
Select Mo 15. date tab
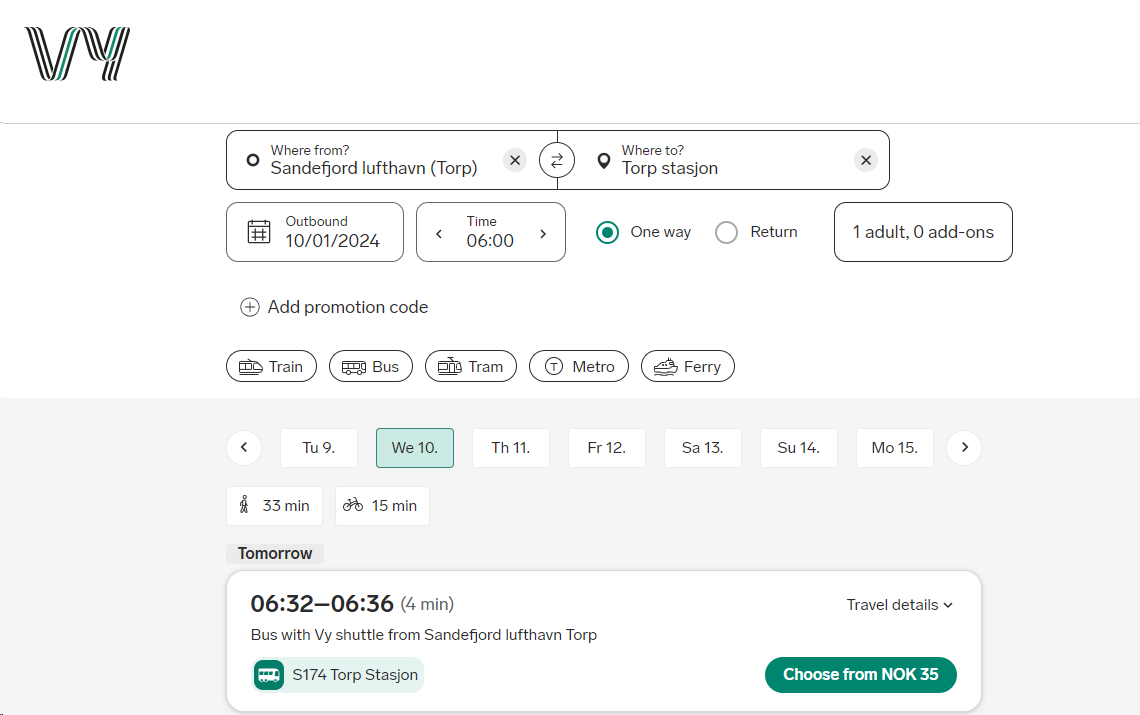click(x=894, y=448)
